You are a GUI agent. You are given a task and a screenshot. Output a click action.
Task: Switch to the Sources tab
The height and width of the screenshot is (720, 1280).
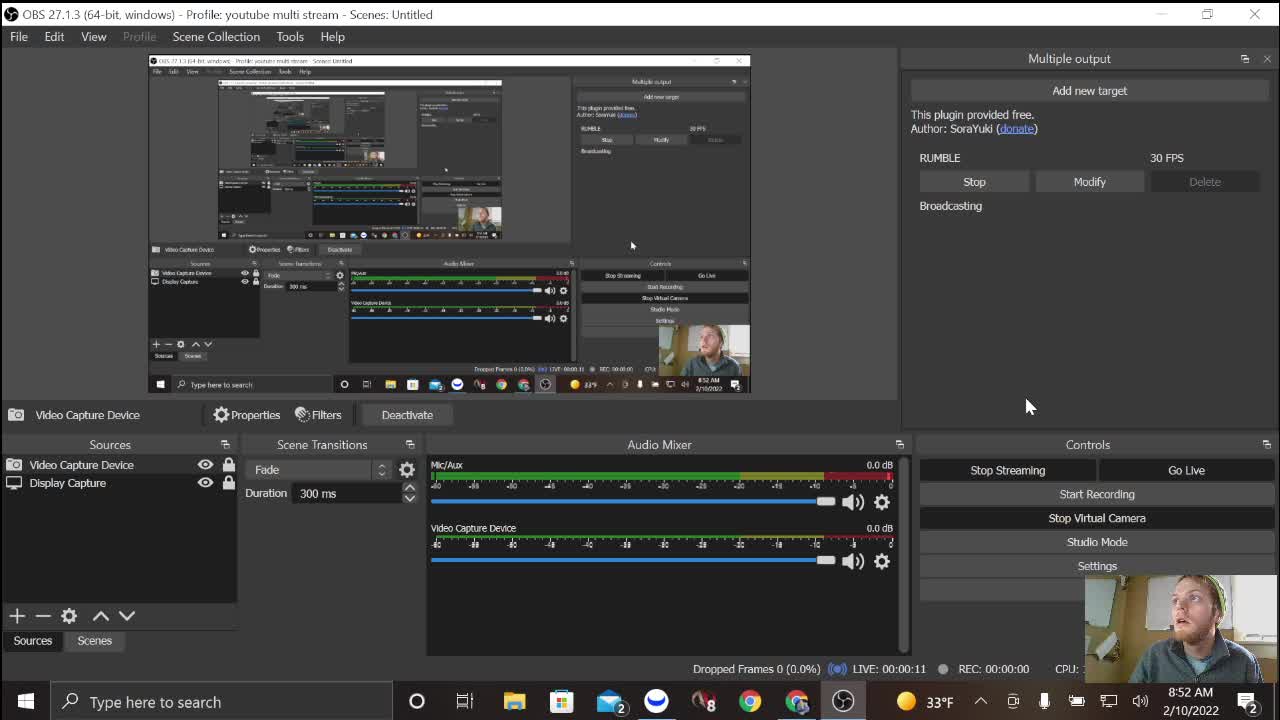click(33, 641)
